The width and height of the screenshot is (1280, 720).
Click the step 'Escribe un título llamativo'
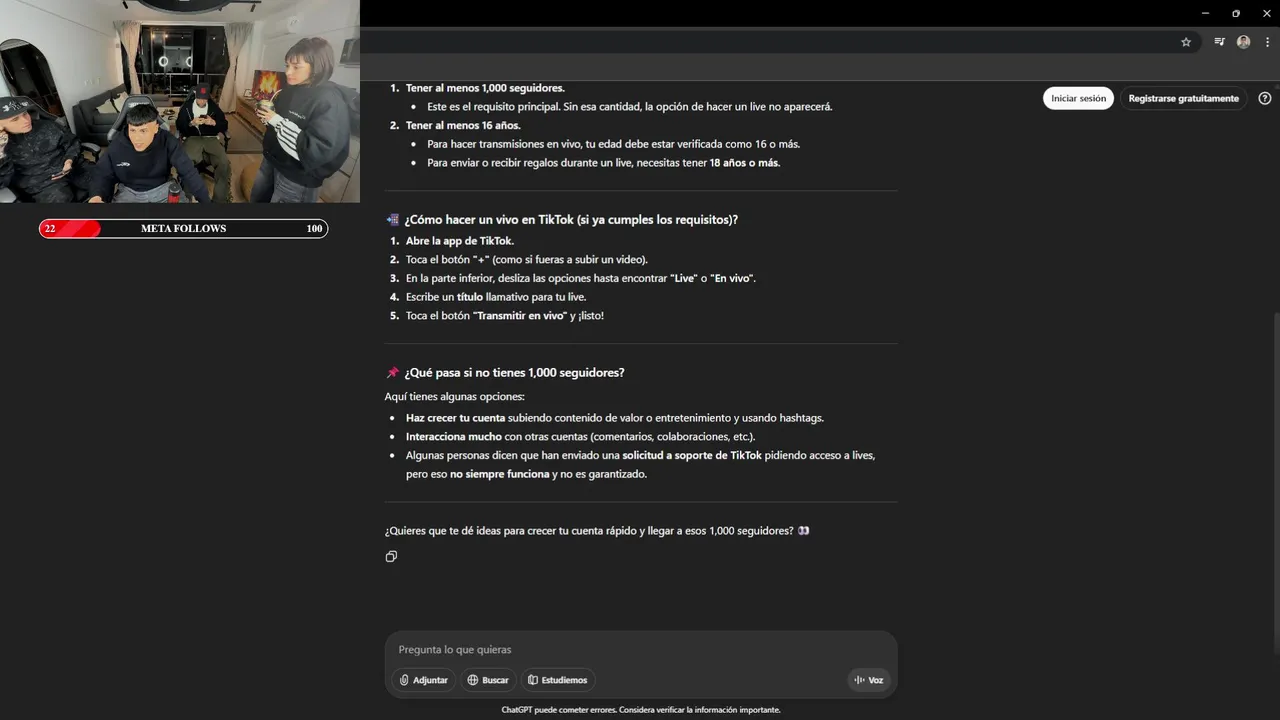click(x=496, y=297)
